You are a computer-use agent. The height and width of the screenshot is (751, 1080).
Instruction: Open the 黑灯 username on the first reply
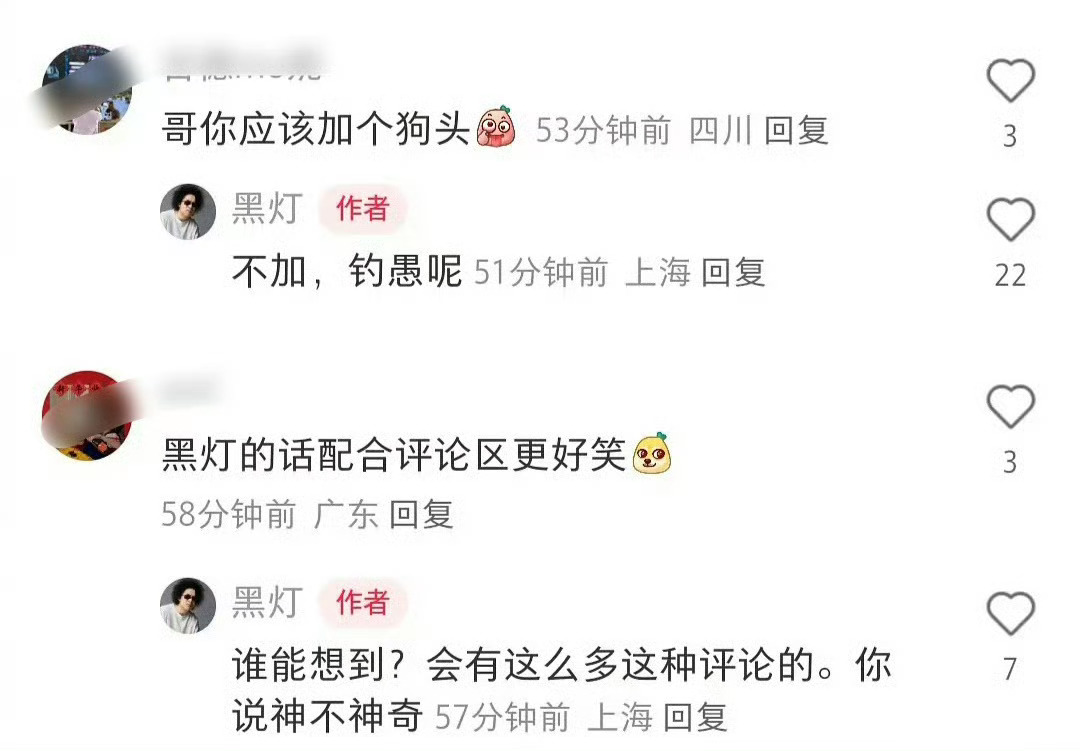[267, 208]
